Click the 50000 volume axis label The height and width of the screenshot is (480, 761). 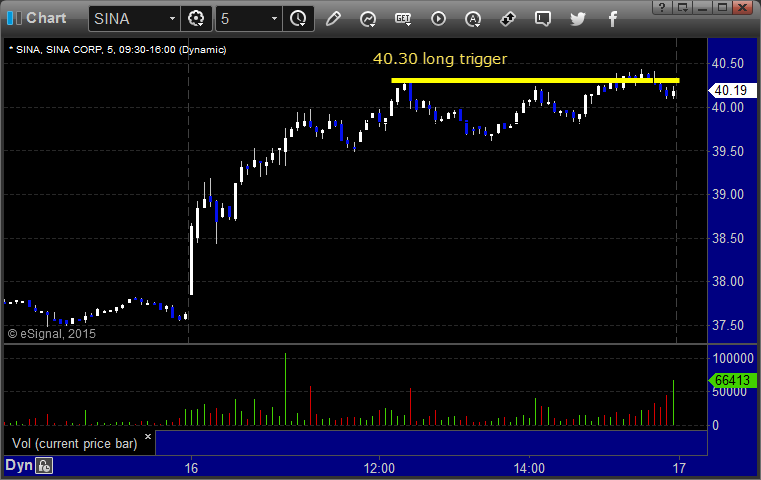(x=729, y=392)
